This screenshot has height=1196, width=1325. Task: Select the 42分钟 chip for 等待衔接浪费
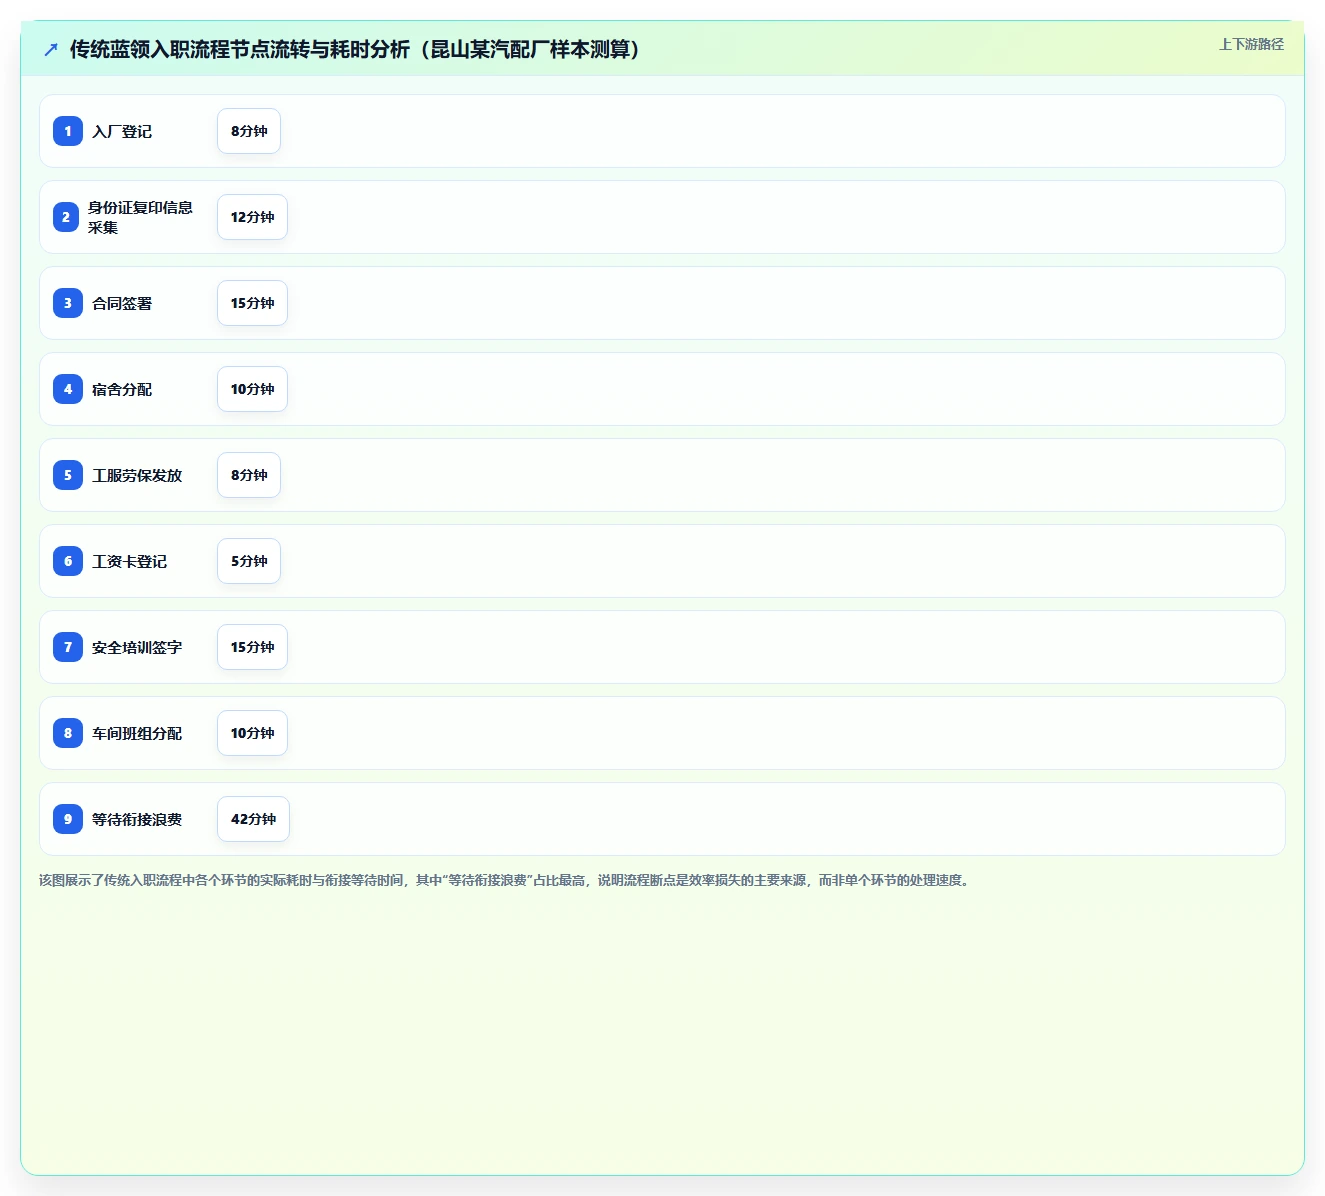(253, 819)
